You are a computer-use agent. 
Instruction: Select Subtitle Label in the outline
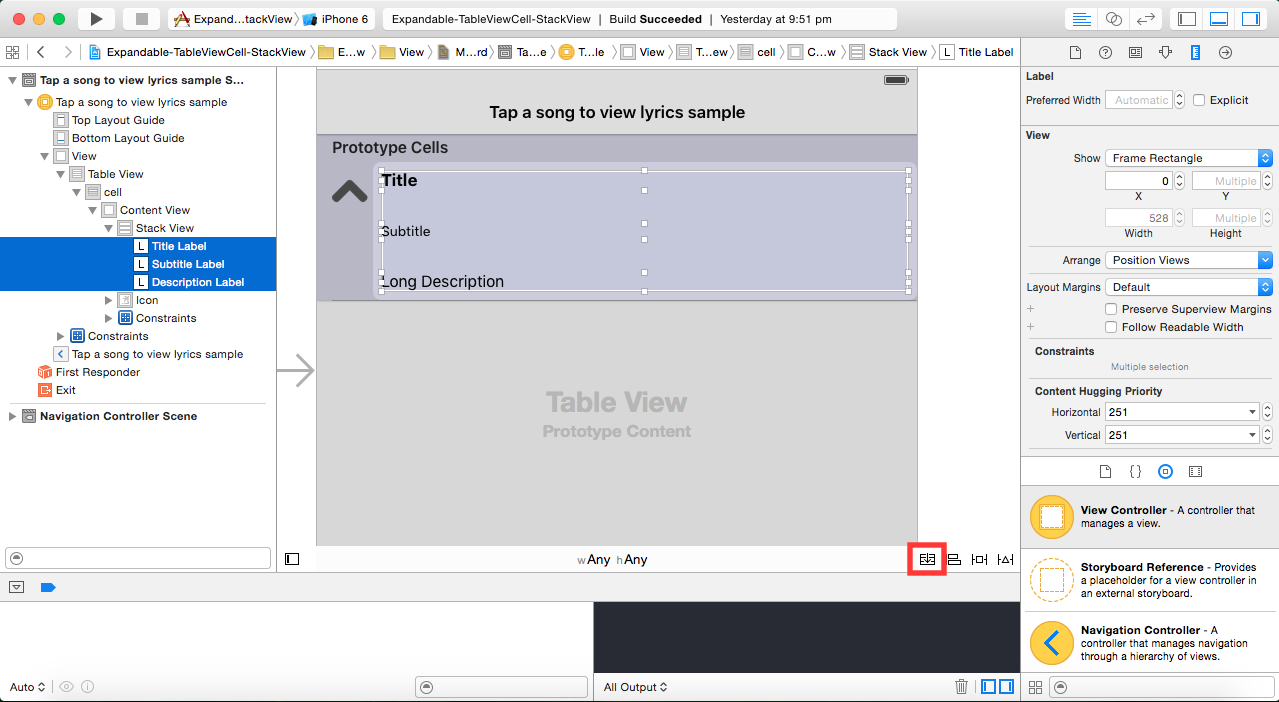coord(188,264)
